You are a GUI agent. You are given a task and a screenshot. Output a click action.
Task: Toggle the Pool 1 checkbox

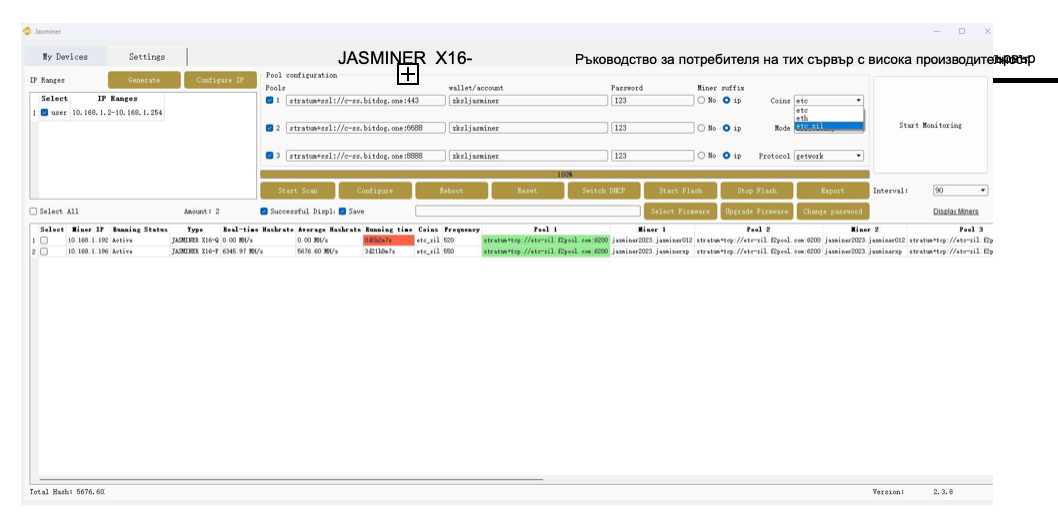[270, 100]
